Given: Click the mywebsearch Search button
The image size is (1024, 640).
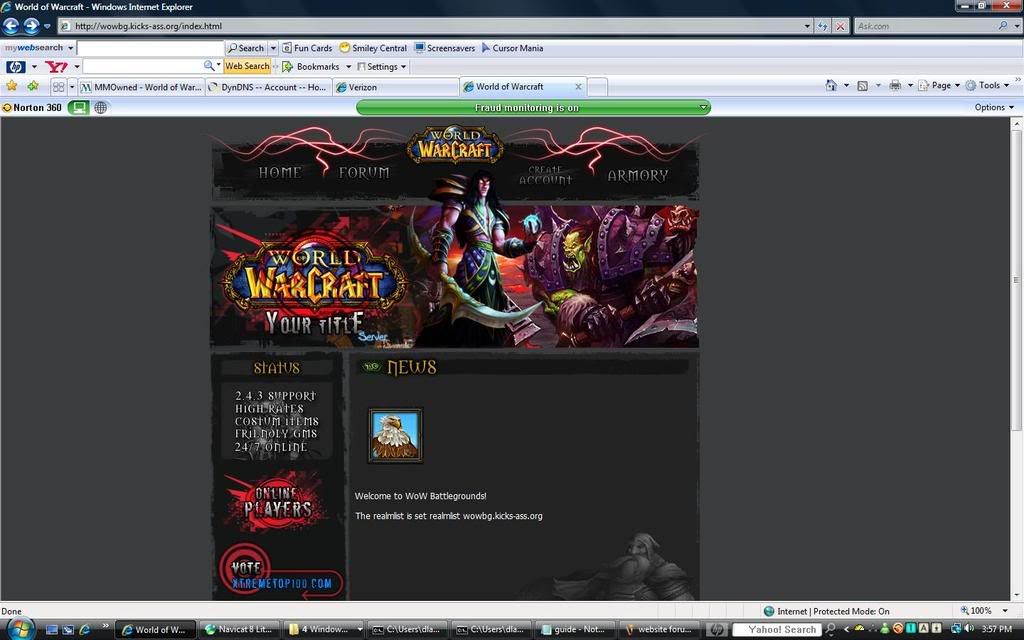Looking at the screenshot, I should point(246,48).
